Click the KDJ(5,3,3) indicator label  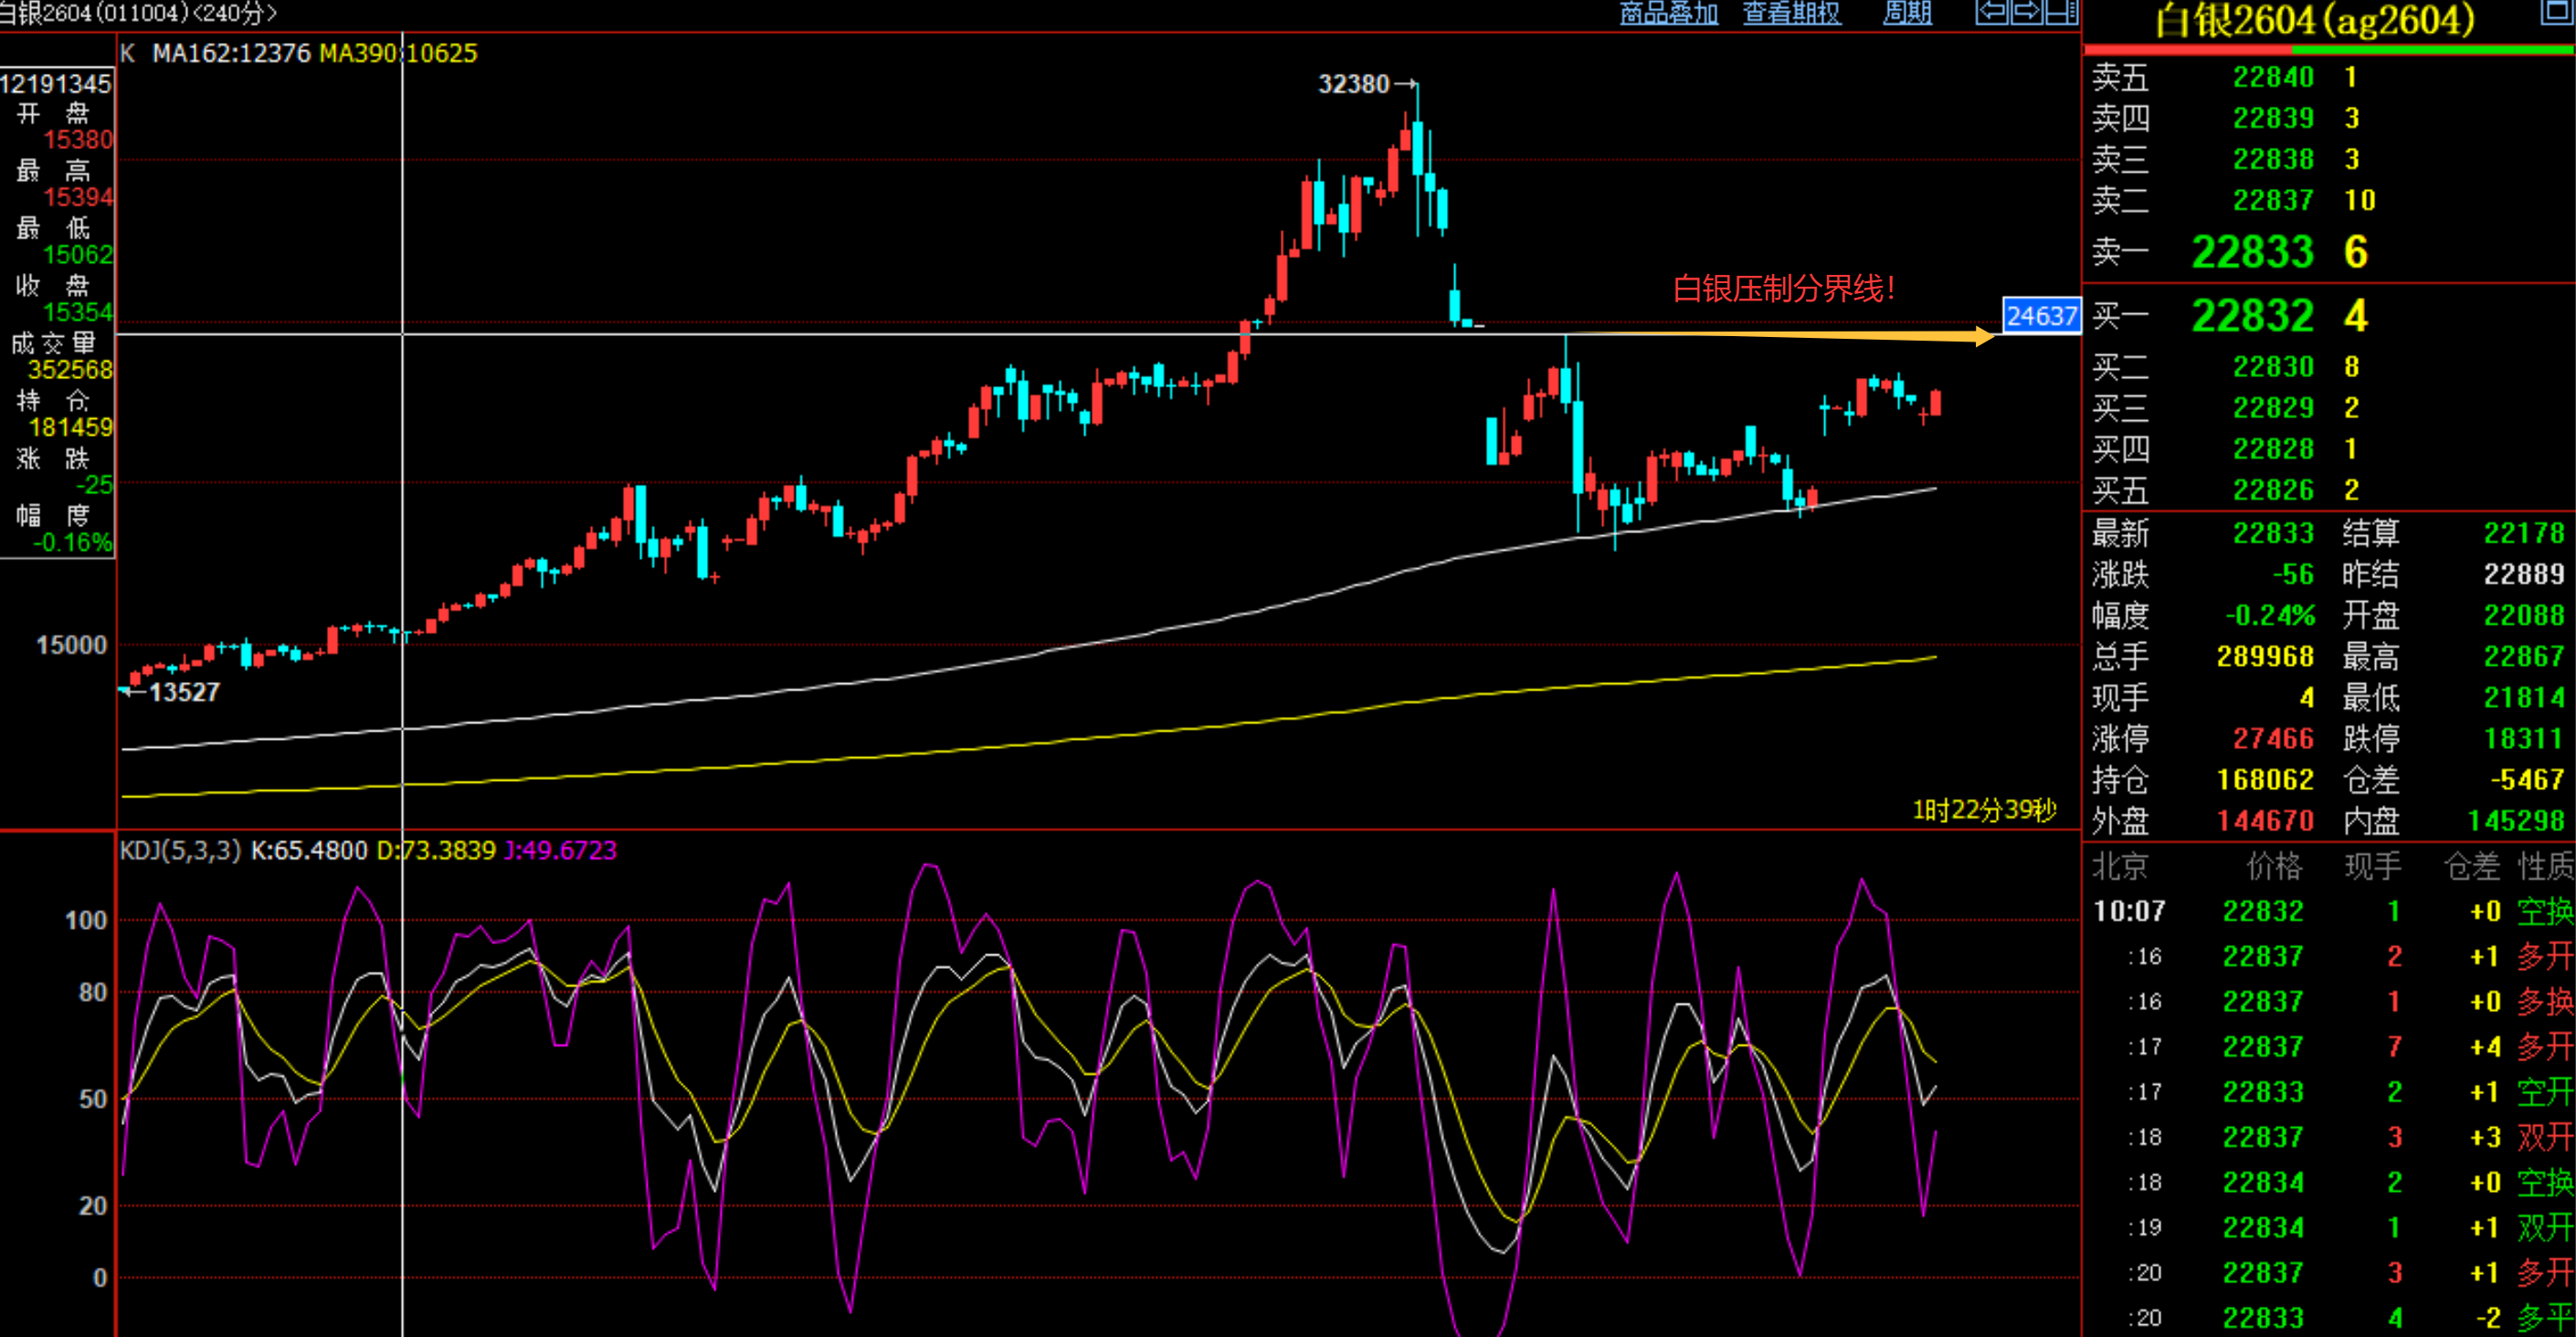point(180,850)
